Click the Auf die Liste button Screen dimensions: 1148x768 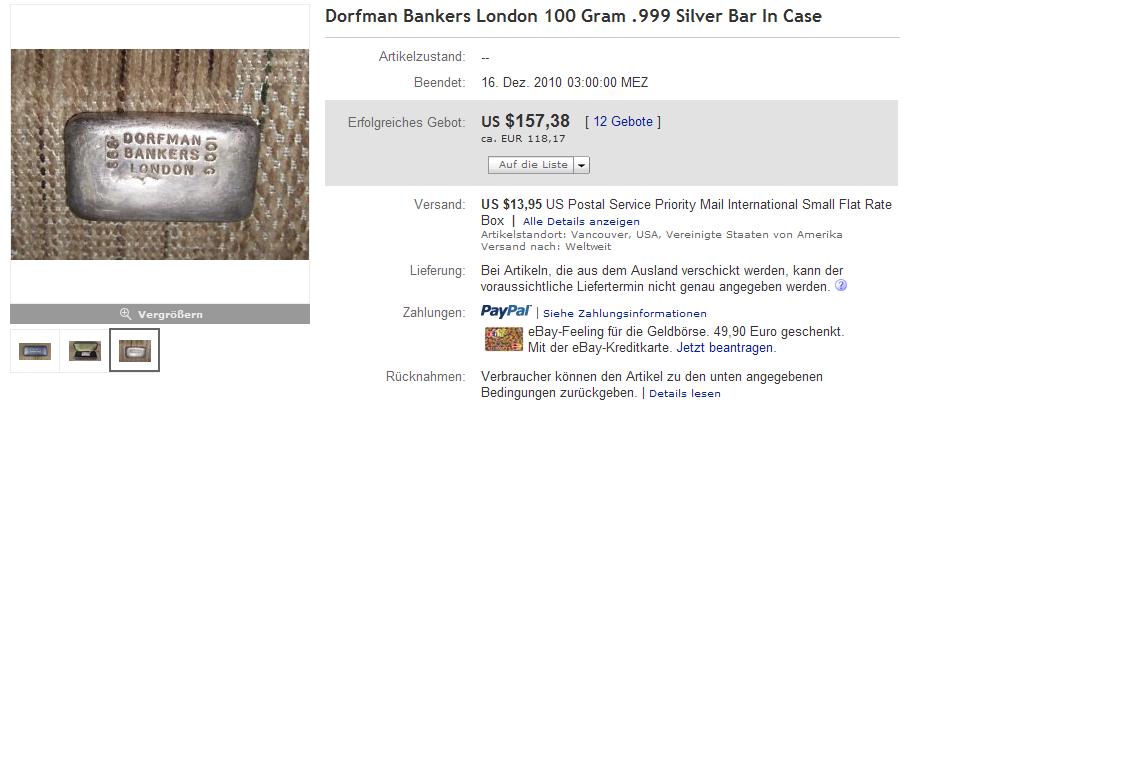click(x=532, y=165)
